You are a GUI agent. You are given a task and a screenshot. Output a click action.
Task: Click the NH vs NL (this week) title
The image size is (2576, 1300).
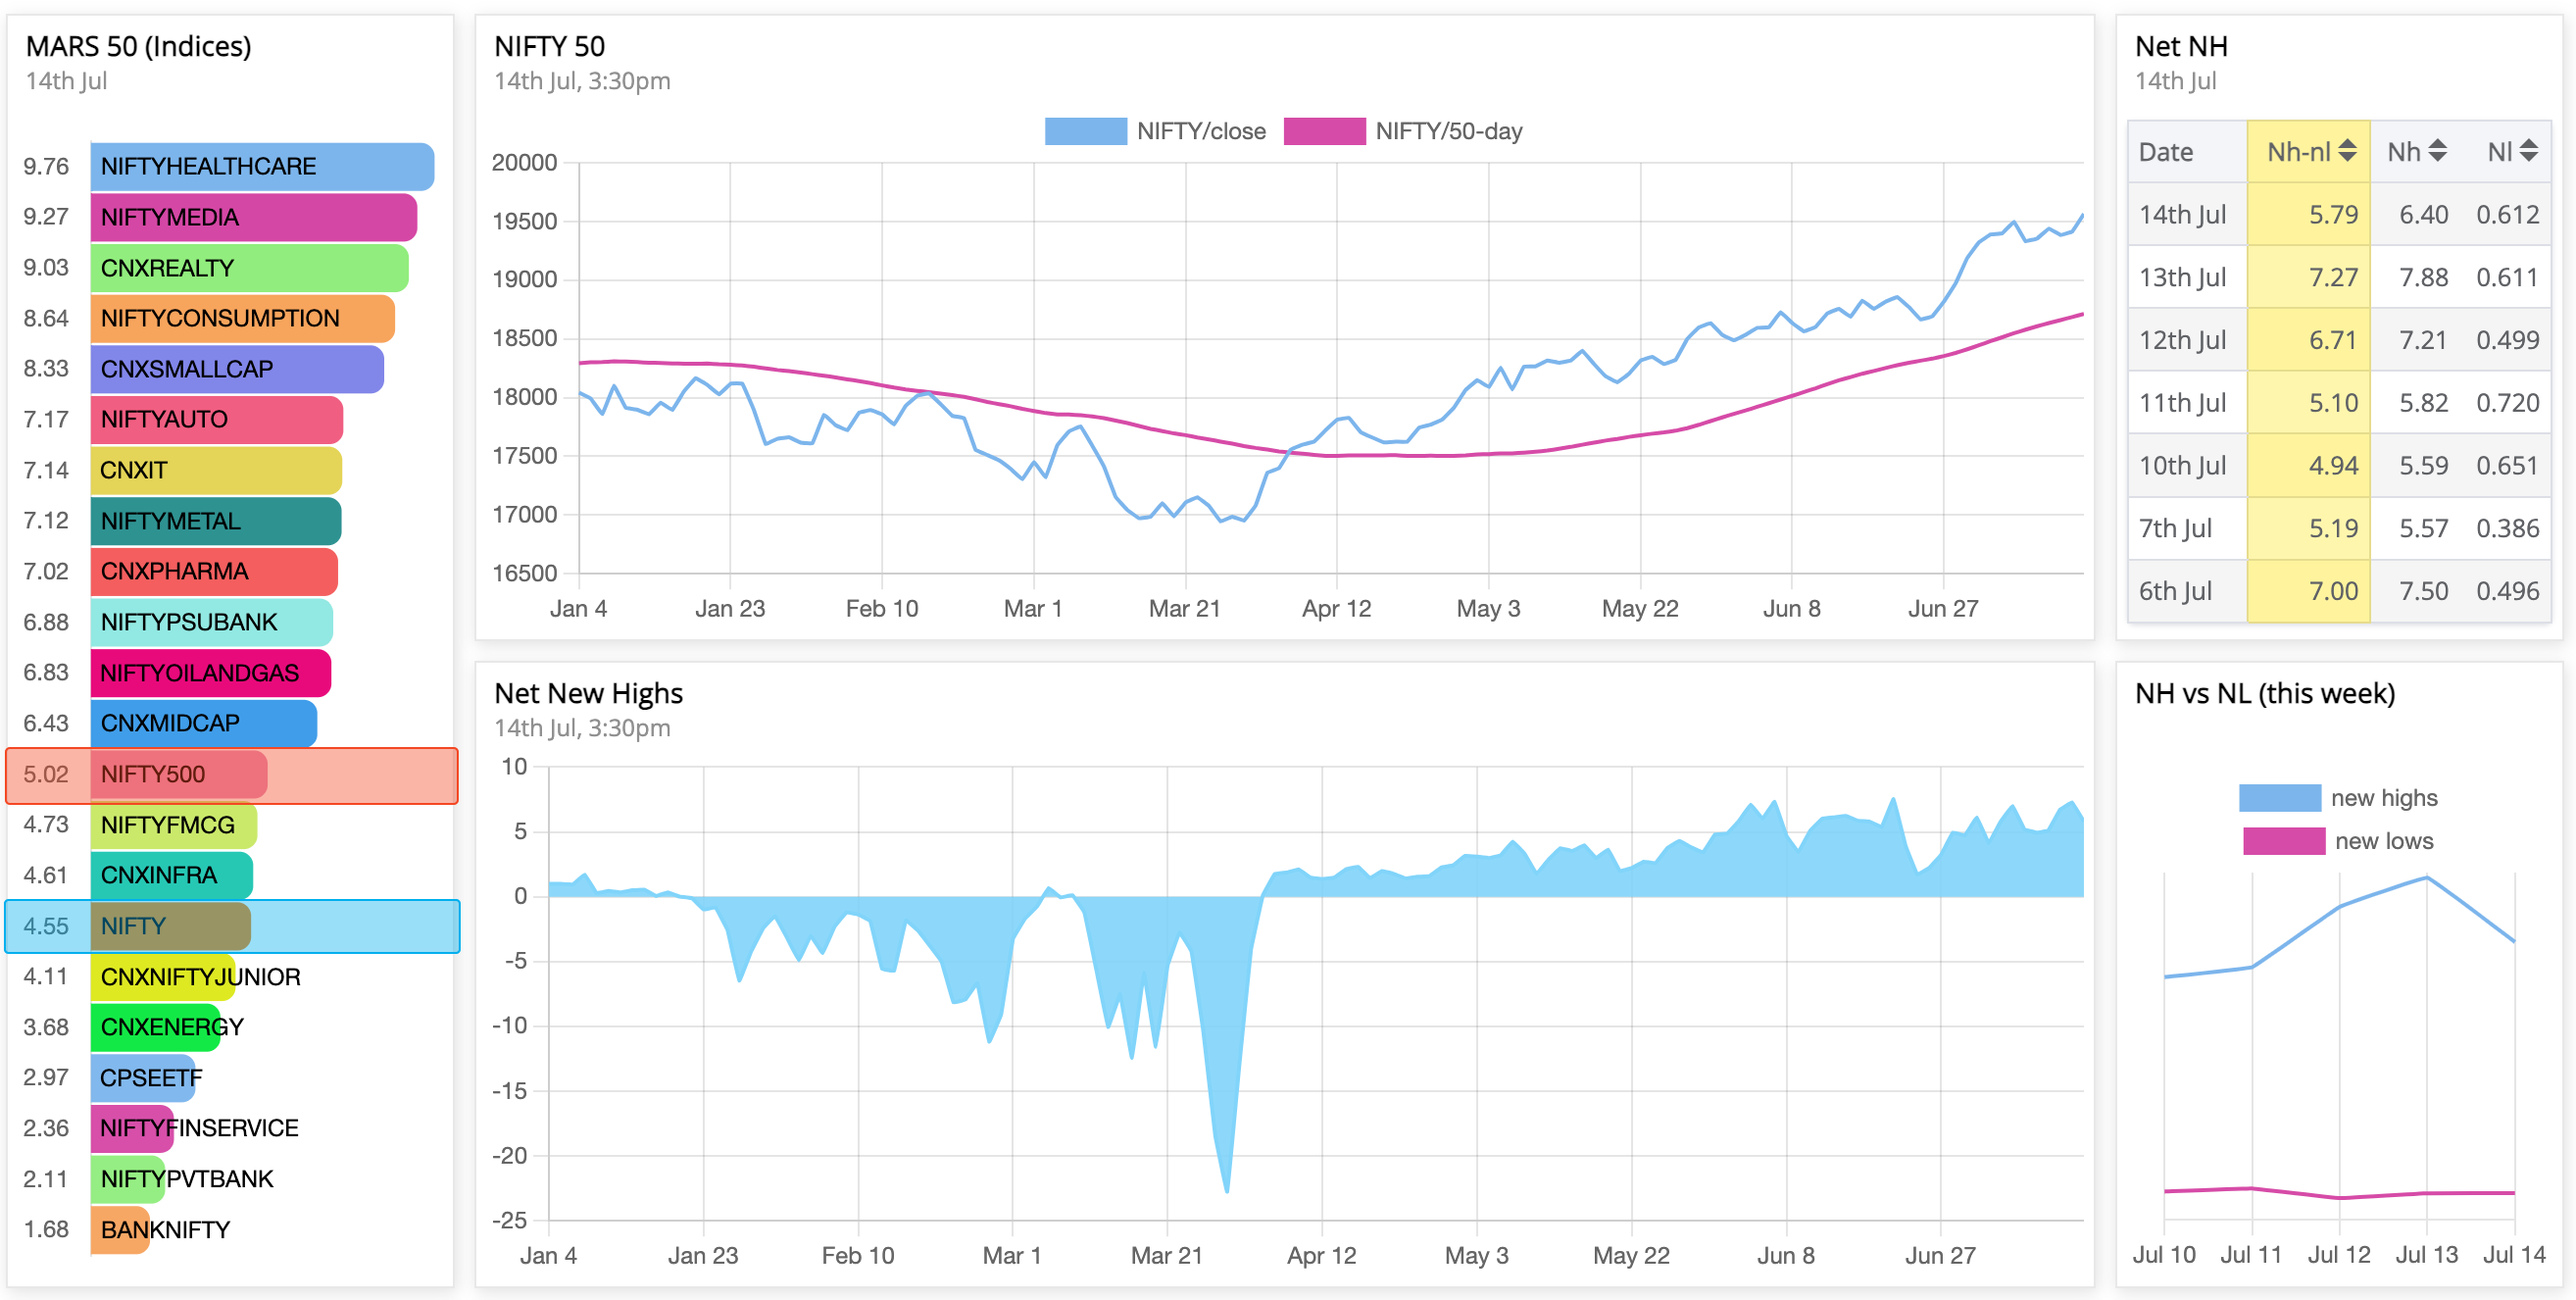coord(2264,693)
